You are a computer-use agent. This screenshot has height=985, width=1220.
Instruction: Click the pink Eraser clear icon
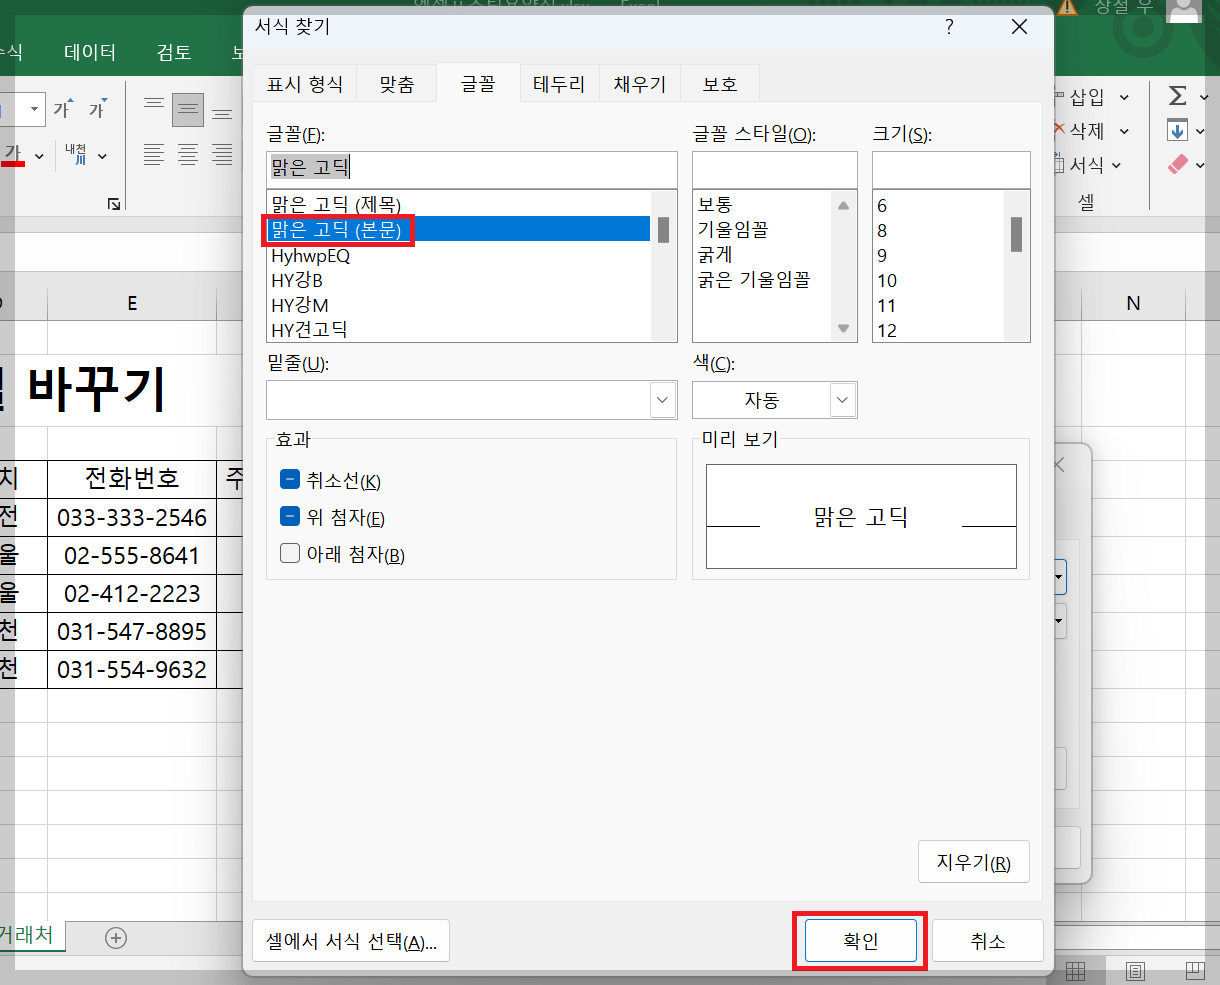tap(1180, 164)
